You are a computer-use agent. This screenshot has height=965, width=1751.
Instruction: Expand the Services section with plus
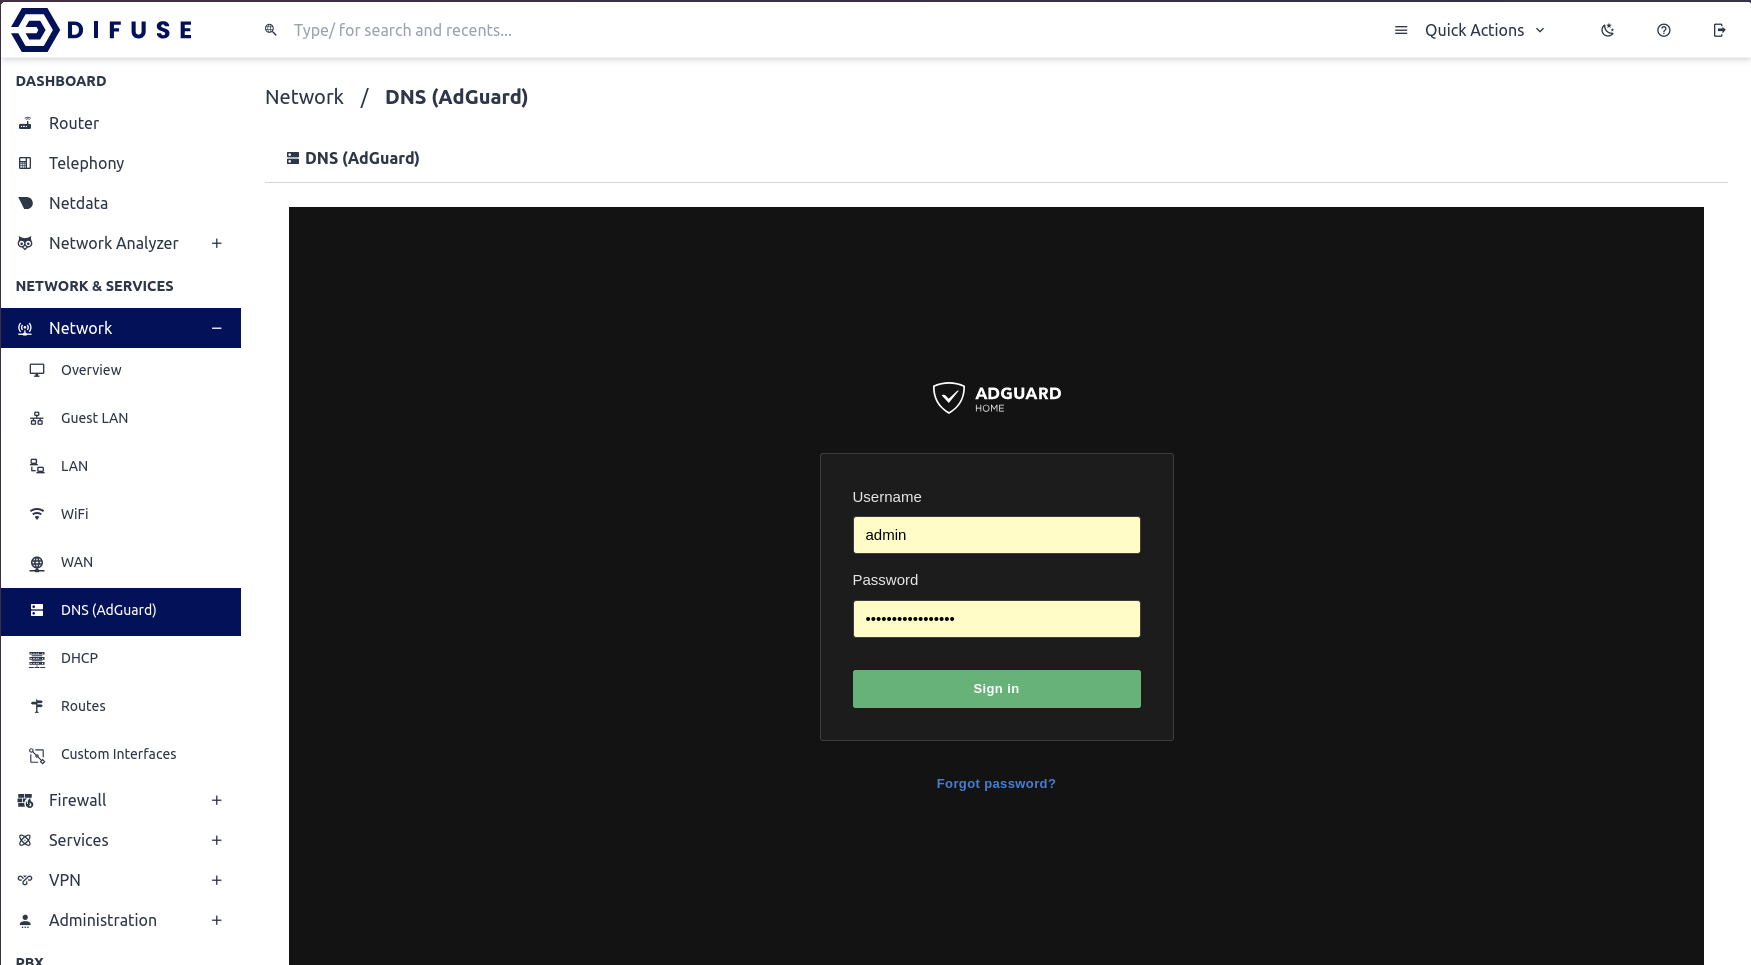click(216, 840)
